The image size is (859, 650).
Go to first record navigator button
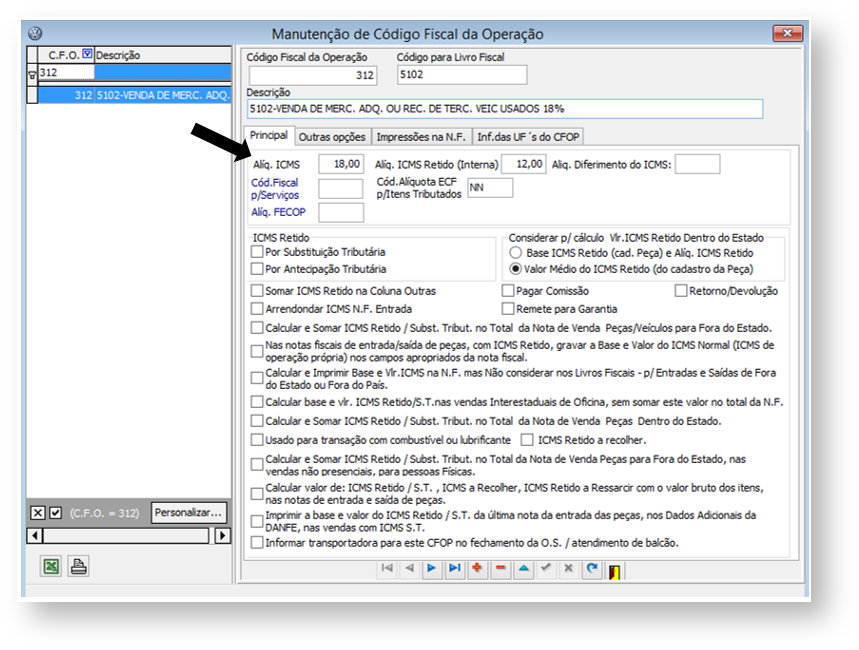tap(387, 568)
